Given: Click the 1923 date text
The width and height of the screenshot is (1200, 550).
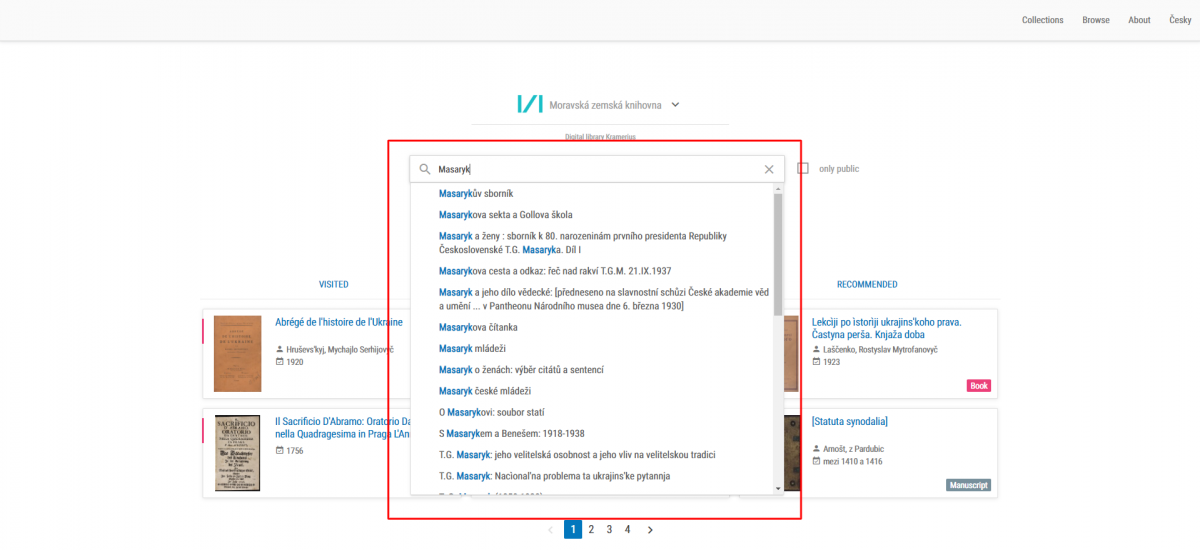Looking at the screenshot, I should (x=831, y=362).
